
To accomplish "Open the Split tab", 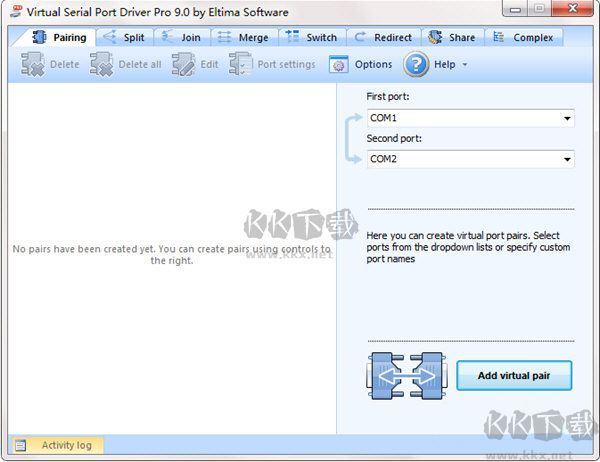I will pos(125,37).
